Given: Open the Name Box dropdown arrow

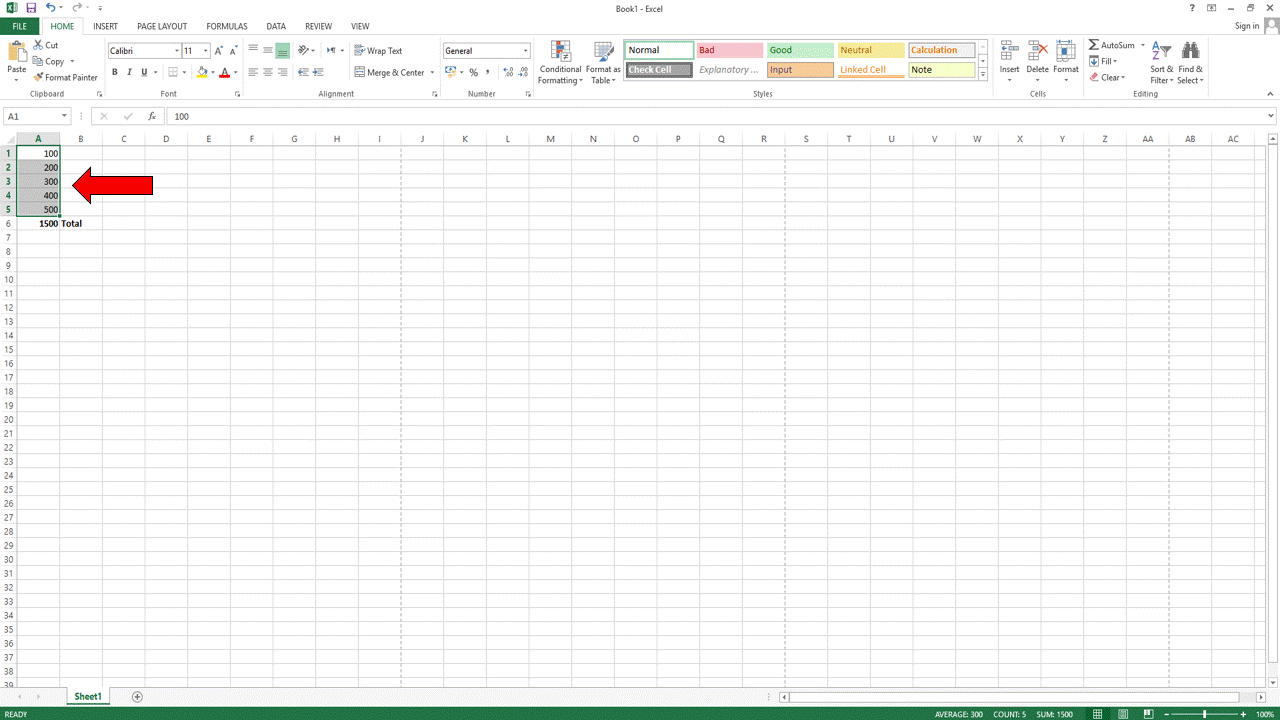Looking at the screenshot, I should click(65, 116).
